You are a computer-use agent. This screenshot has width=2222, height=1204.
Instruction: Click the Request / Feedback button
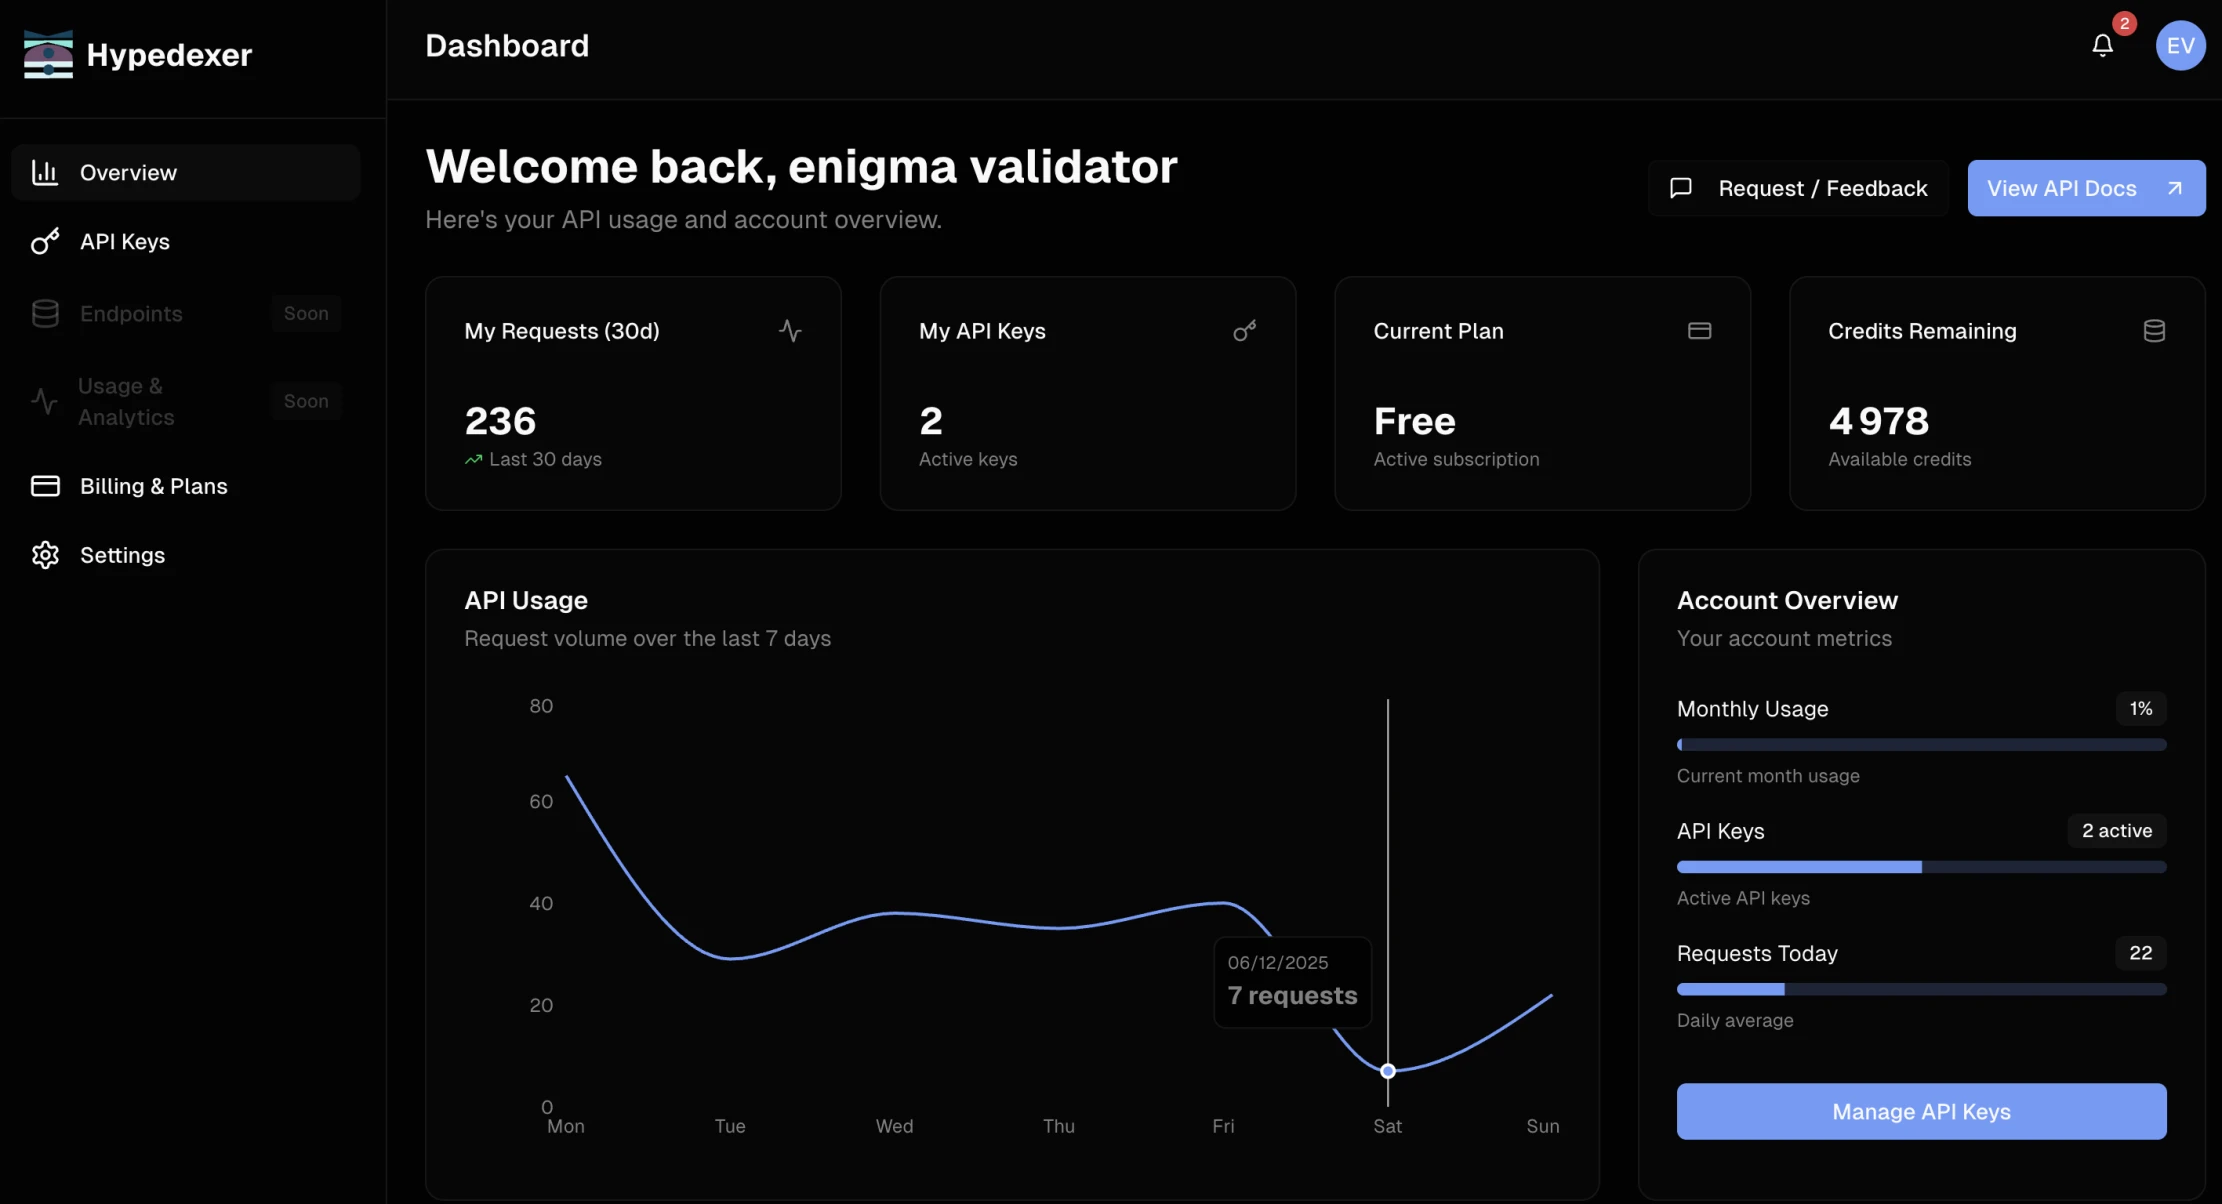pyautogui.click(x=1798, y=188)
